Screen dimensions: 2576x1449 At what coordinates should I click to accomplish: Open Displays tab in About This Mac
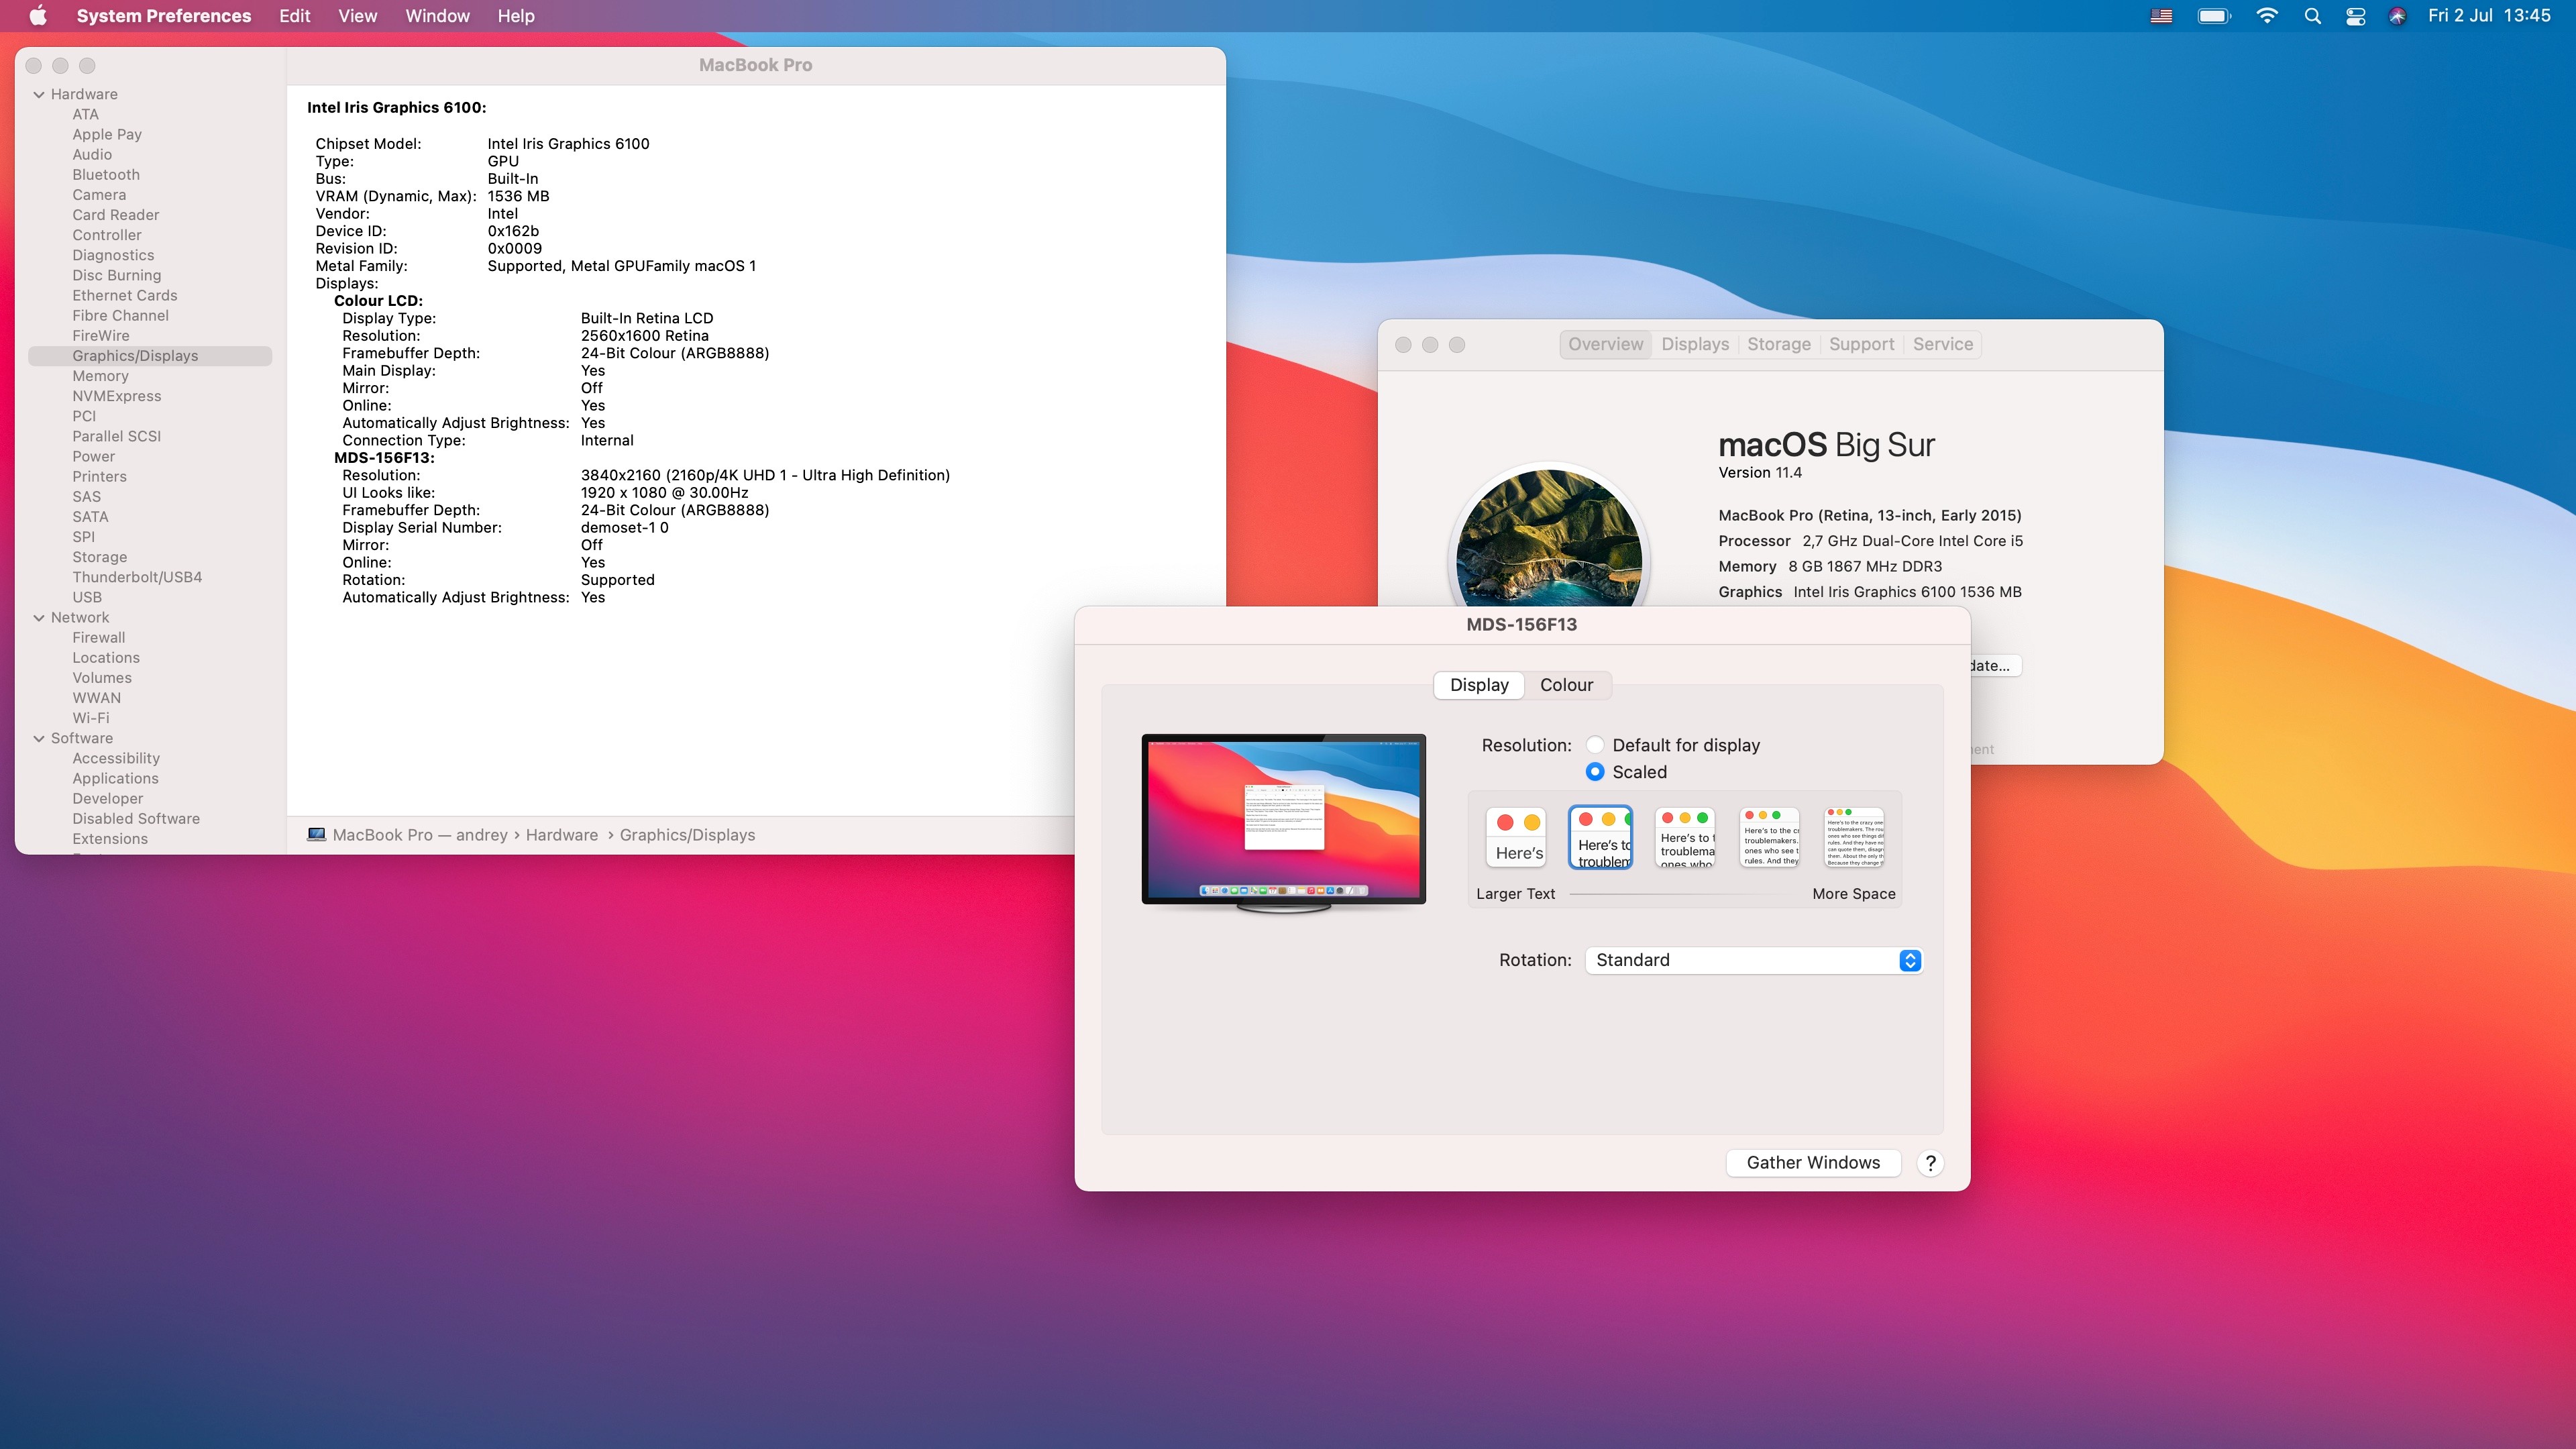[1695, 344]
